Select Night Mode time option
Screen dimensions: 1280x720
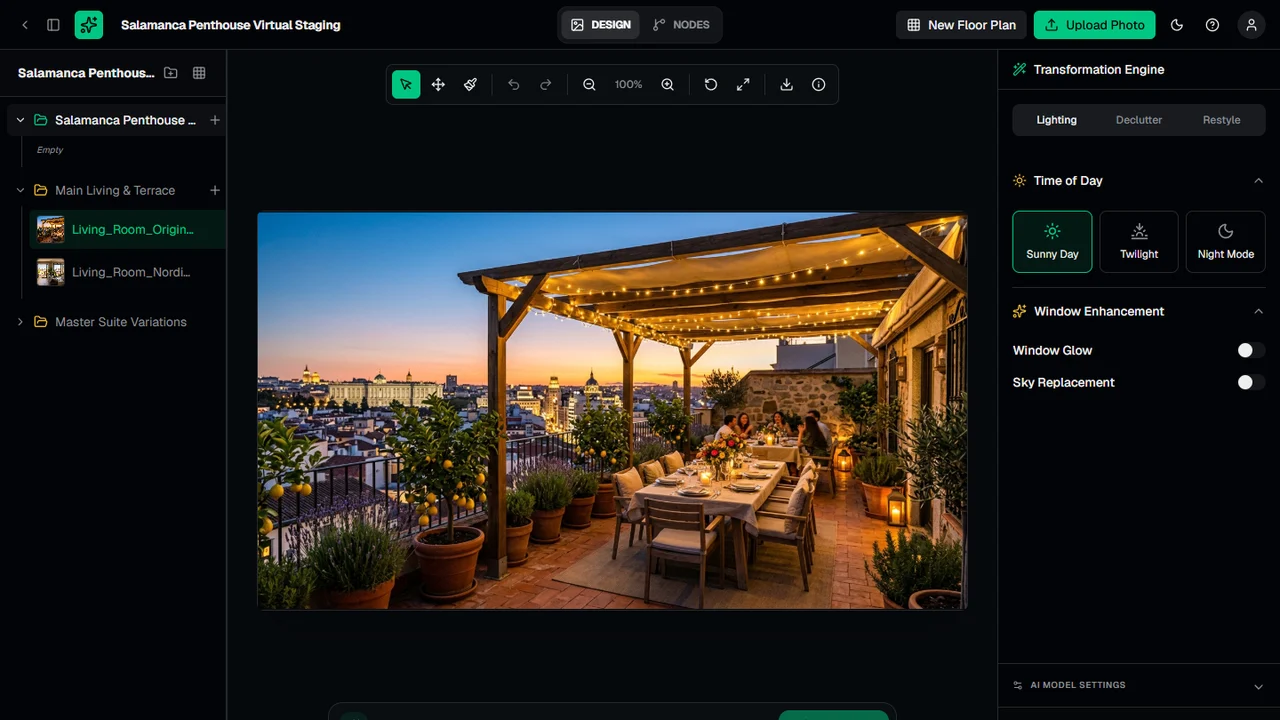pyautogui.click(x=1226, y=241)
